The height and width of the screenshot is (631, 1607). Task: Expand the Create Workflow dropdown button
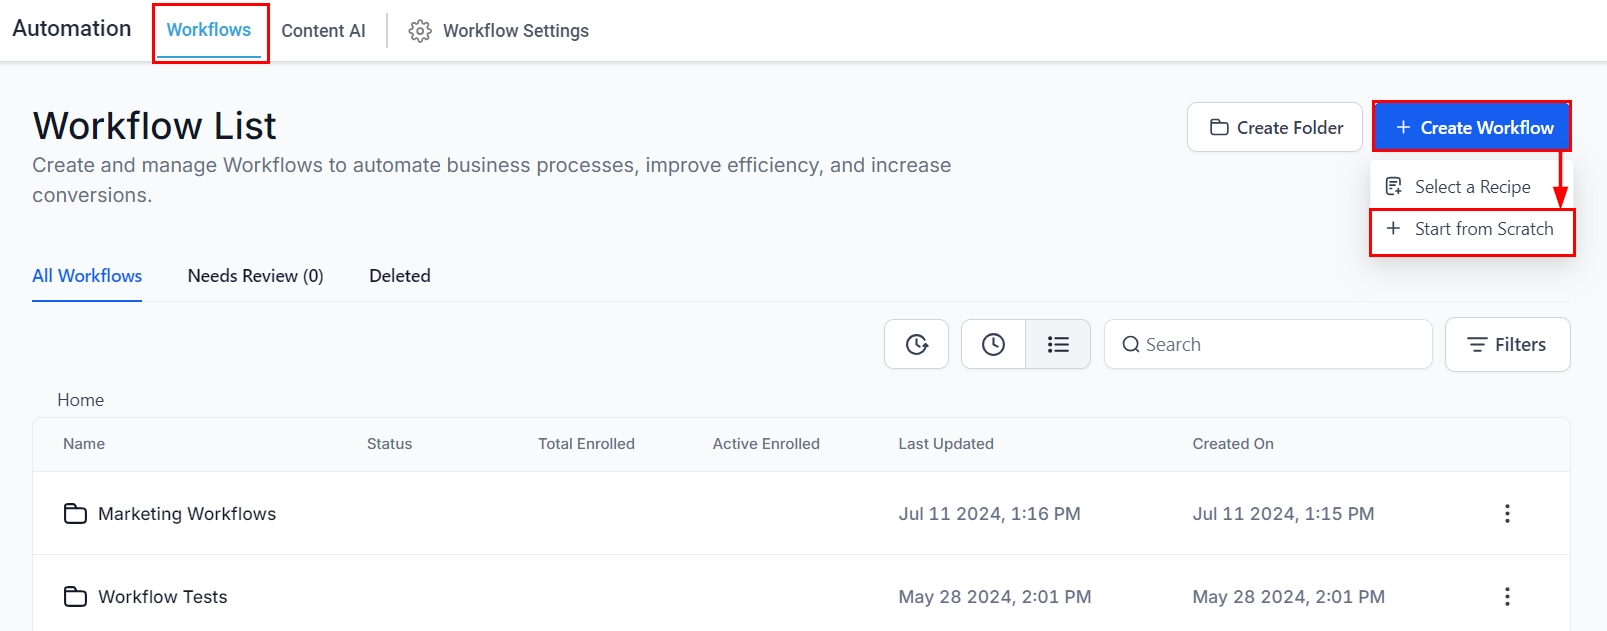tap(1472, 128)
